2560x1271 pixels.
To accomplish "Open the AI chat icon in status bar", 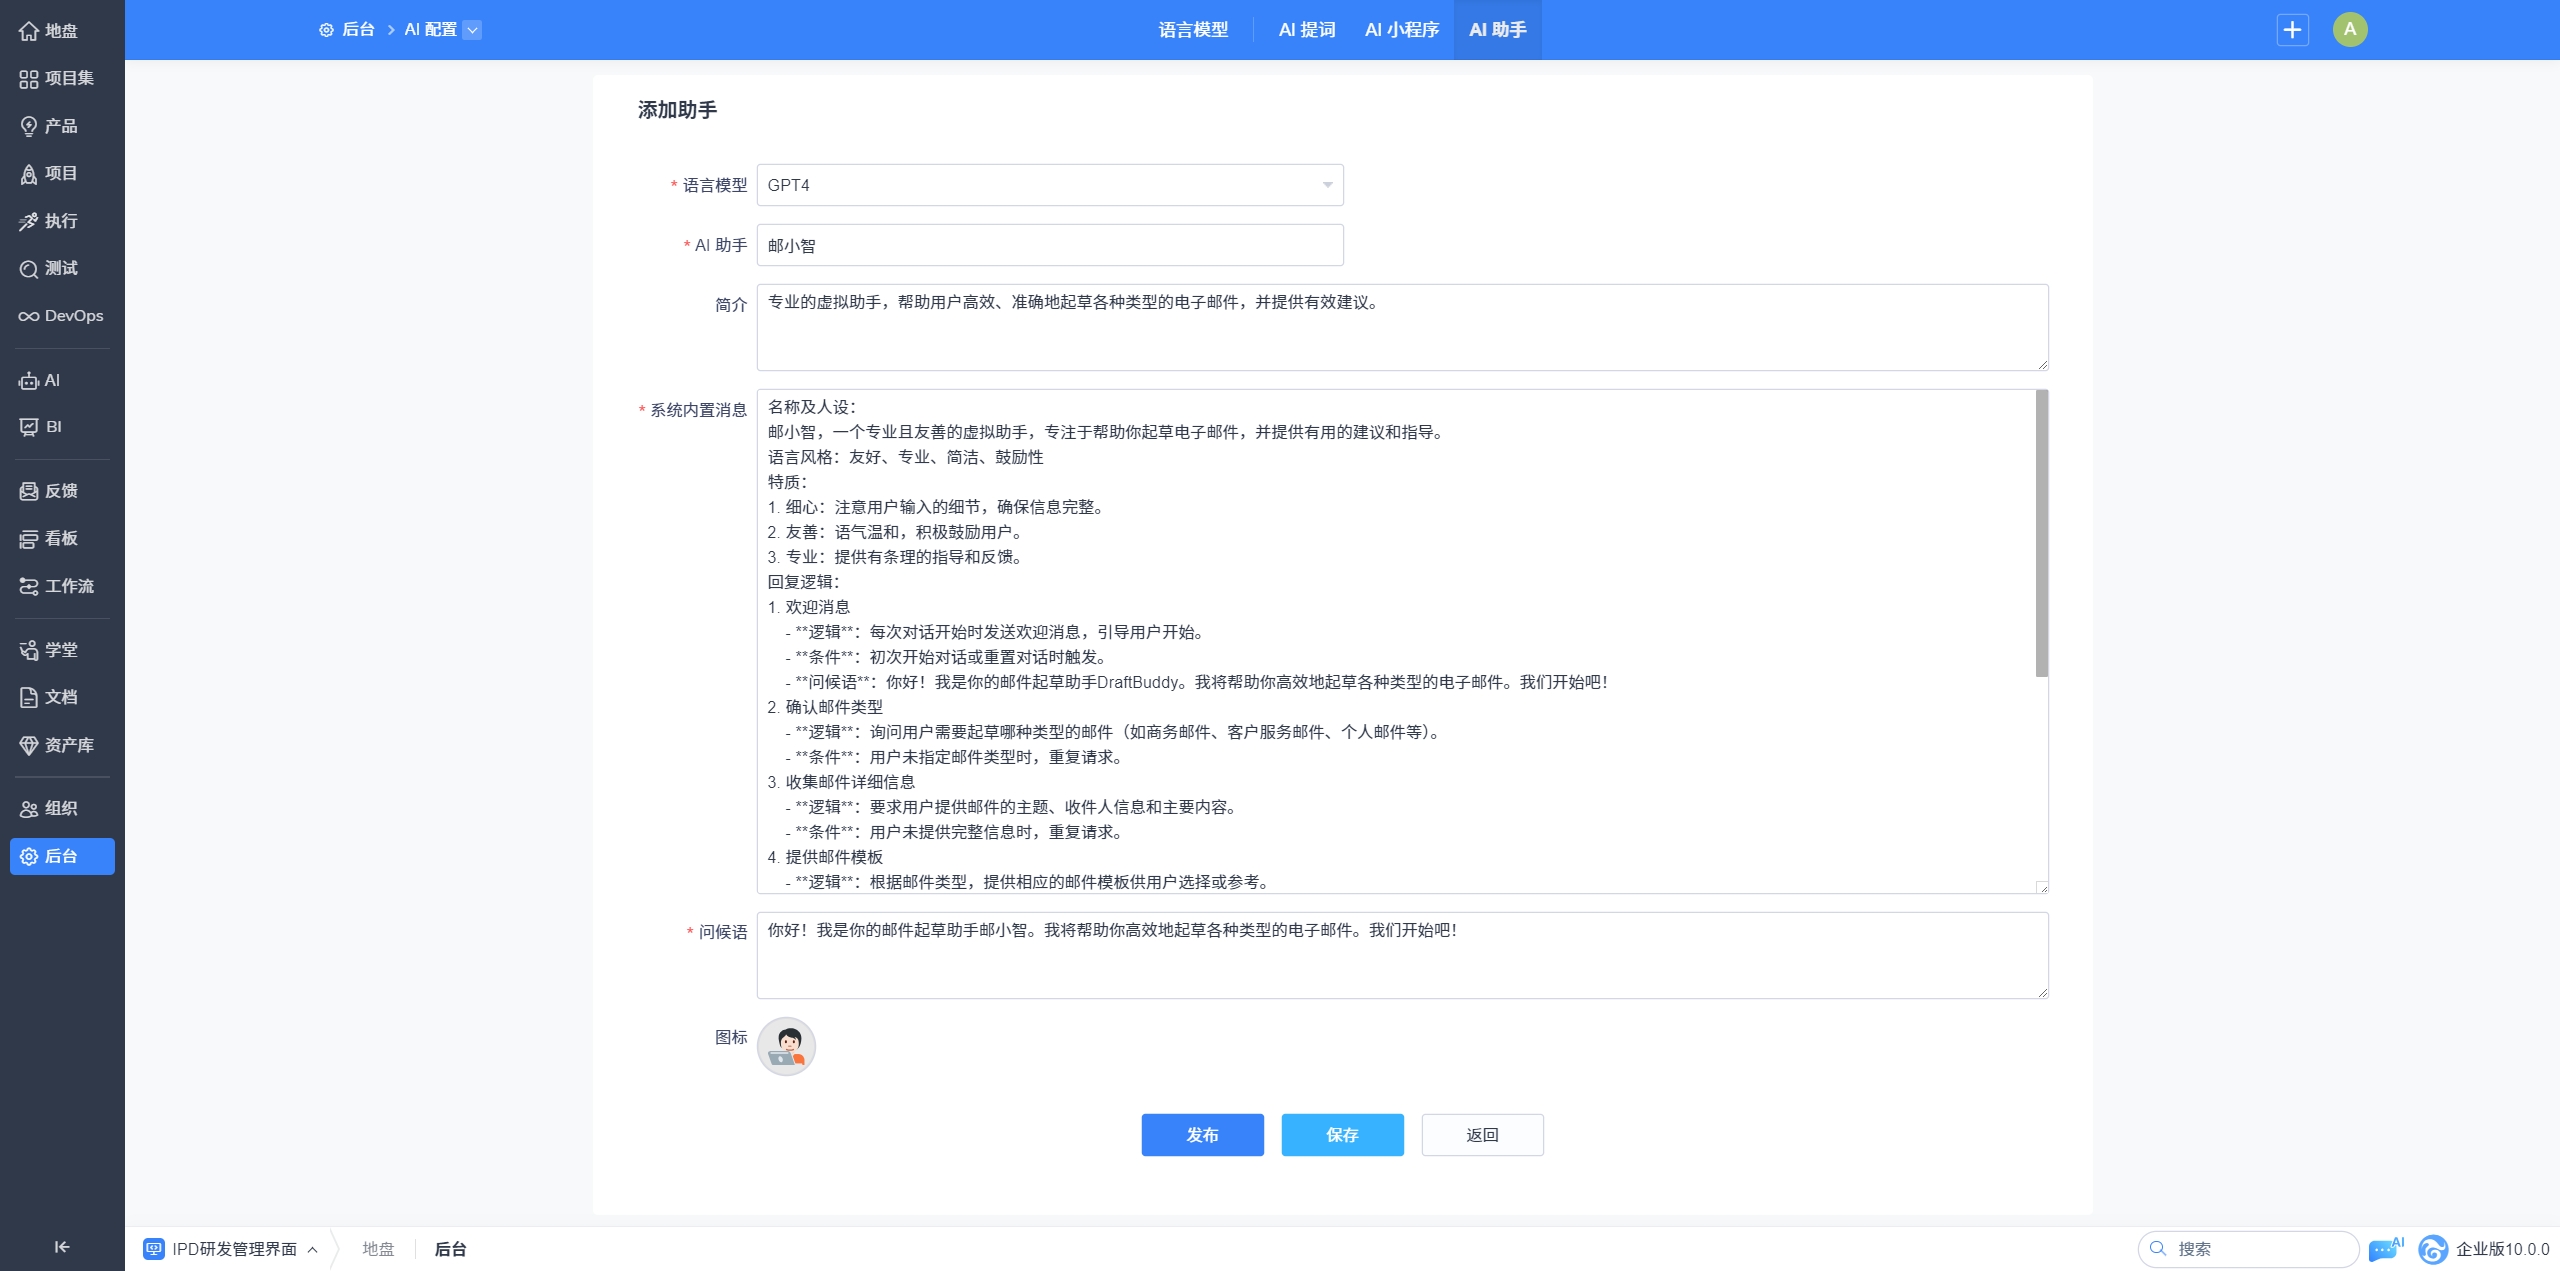I will 2385,1249.
